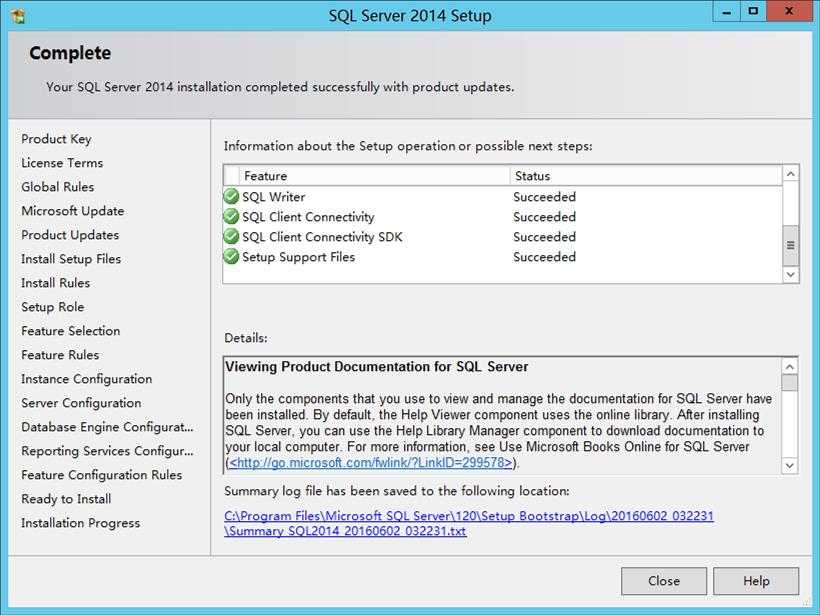The height and width of the screenshot is (615, 820).
Task: Open the go.microsoft.com fwlink hyperlink
Action: tap(370, 463)
